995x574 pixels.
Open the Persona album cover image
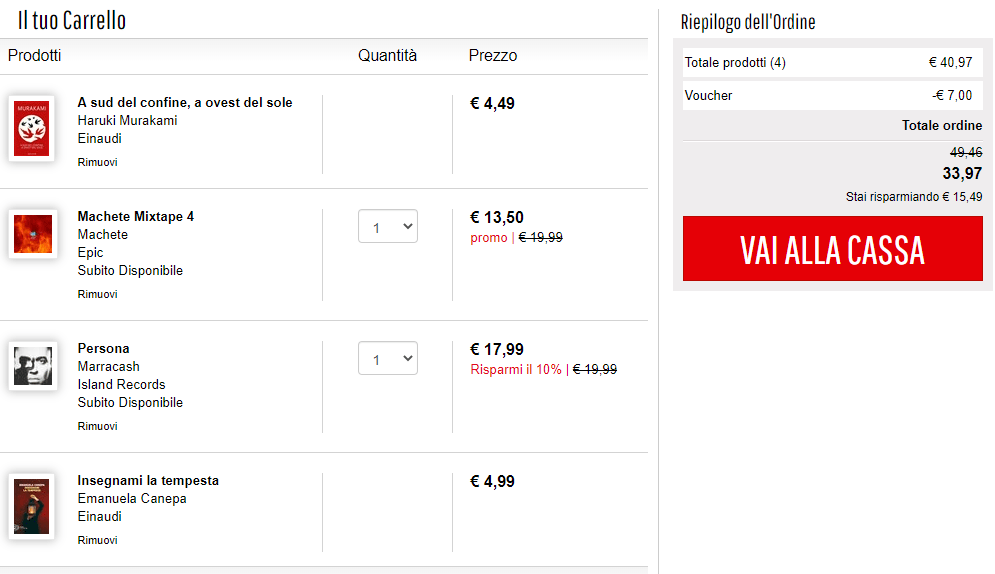tap(31, 367)
